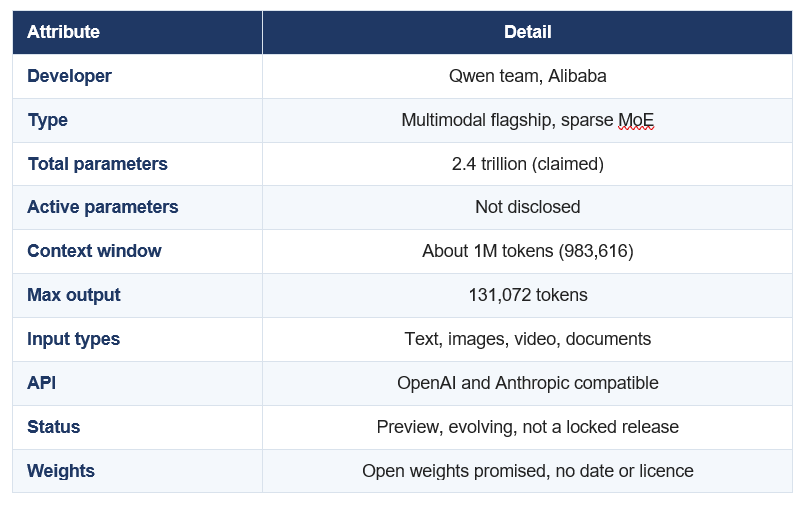Click 'Multimodal flagship, sparse MoE' cell
This screenshot has width=812, height=507.
point(527,120)
